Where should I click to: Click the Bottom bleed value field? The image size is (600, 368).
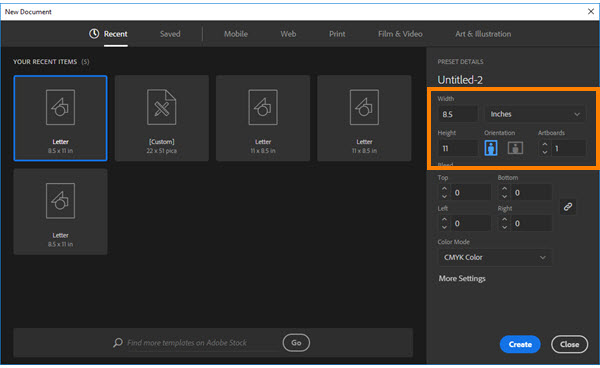tap(531, 192)
